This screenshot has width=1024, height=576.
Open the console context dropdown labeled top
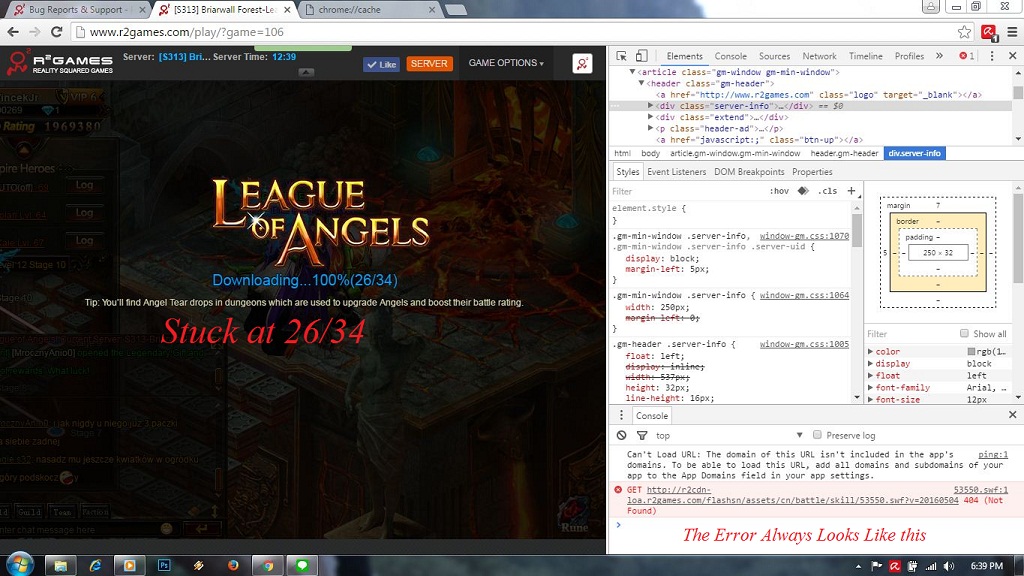730,436
